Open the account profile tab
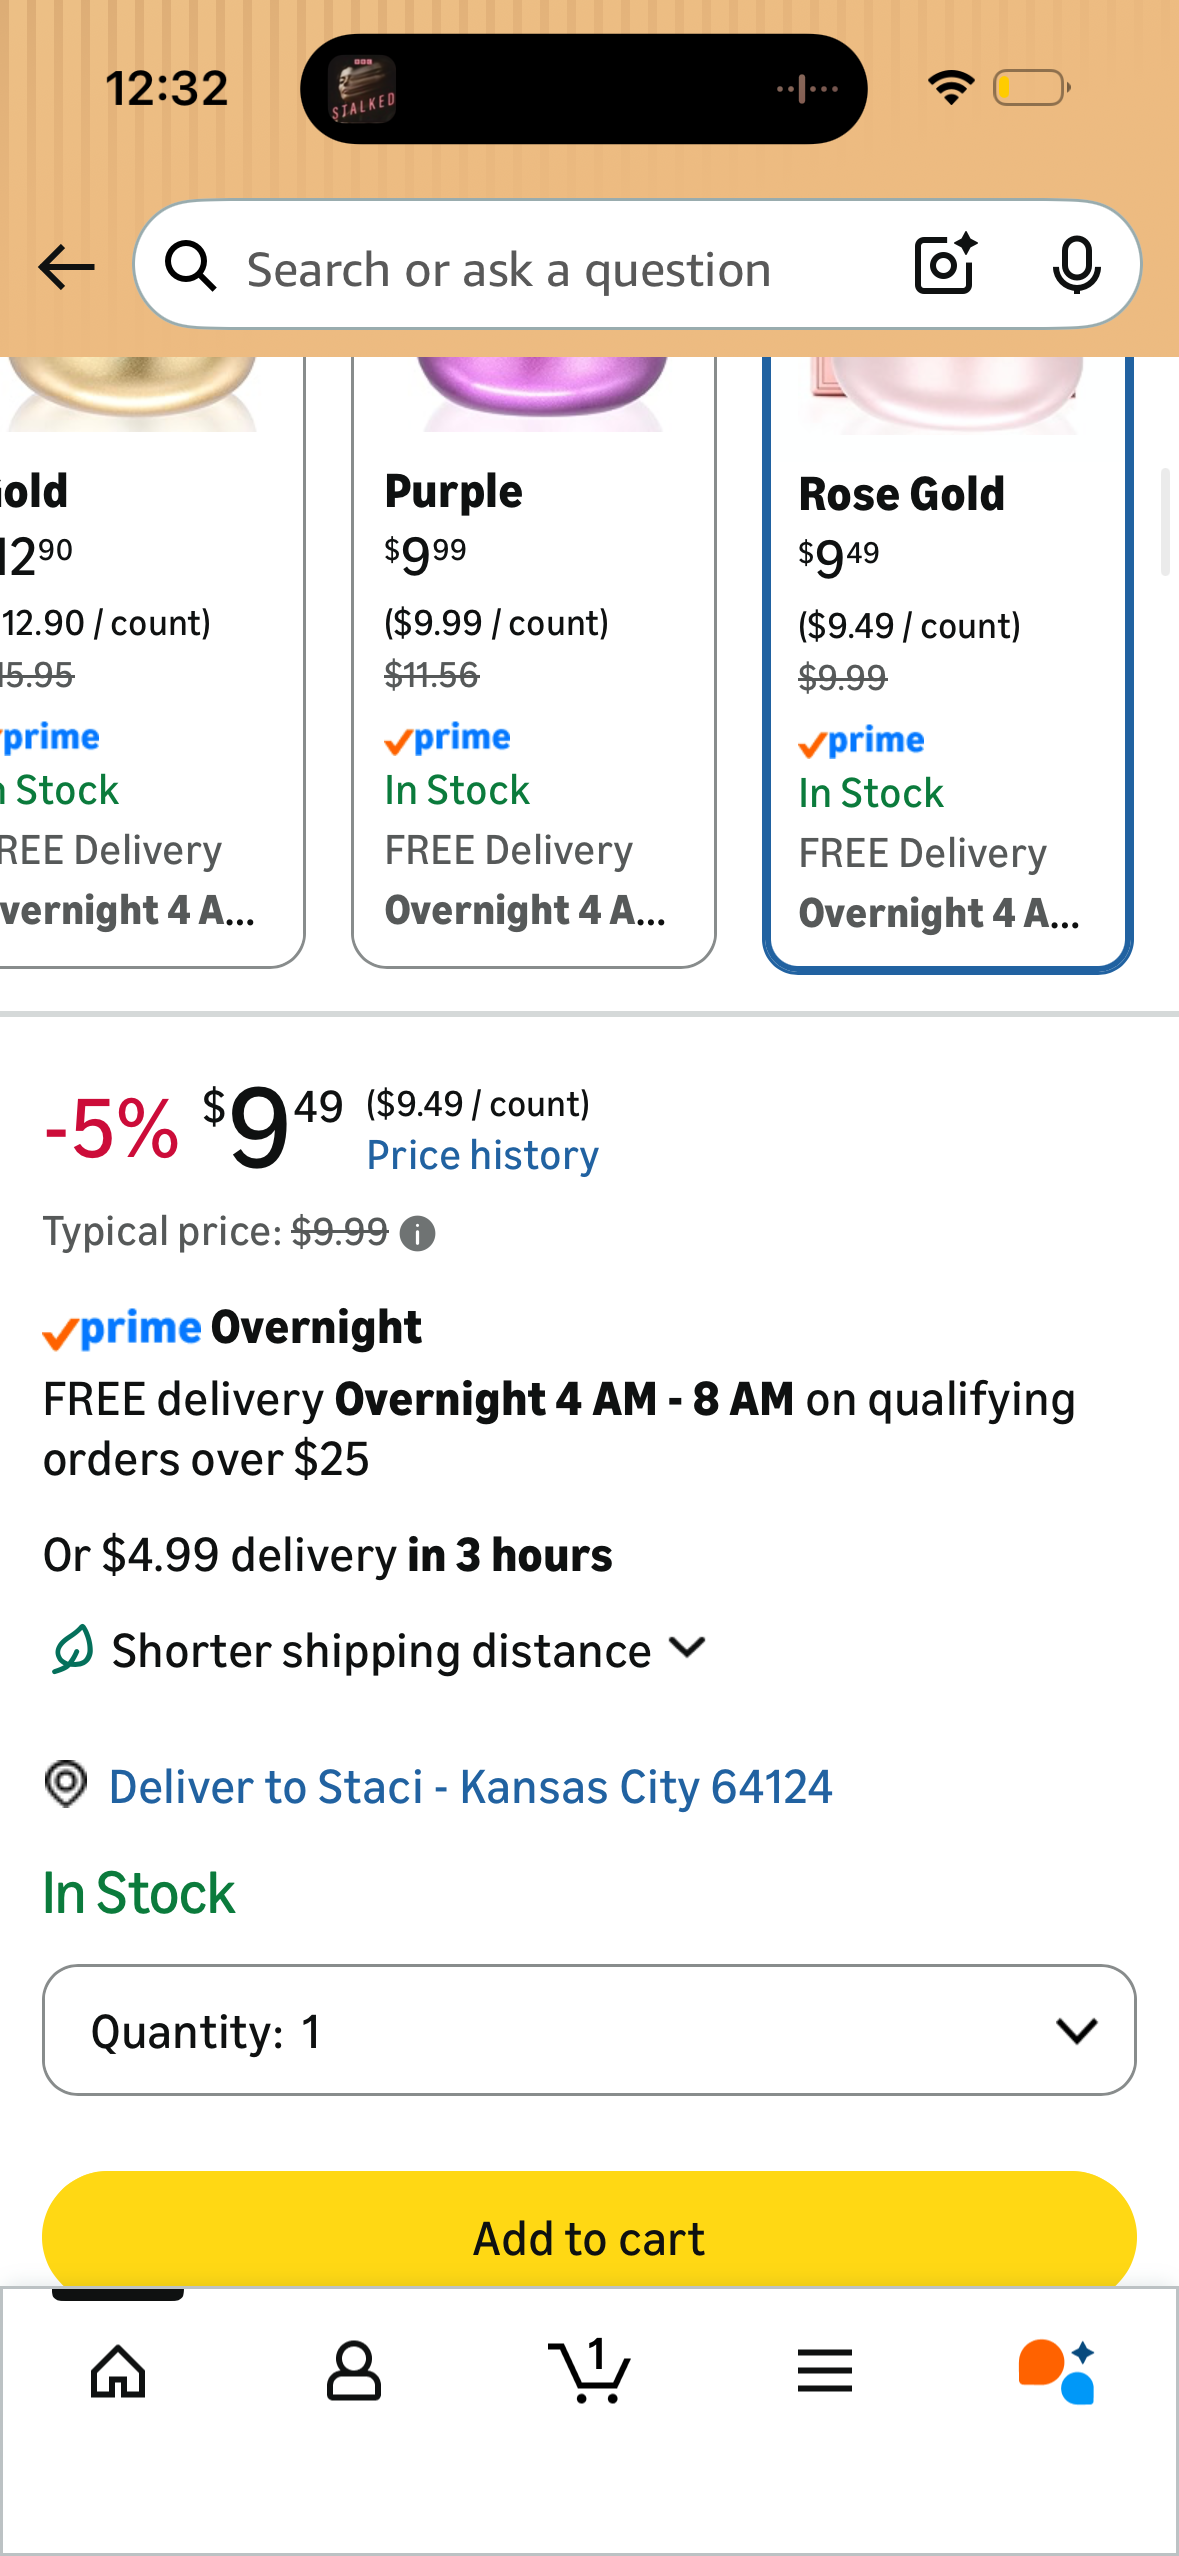Screen dimensions: 1179x2556 (x=354, y=2371)
